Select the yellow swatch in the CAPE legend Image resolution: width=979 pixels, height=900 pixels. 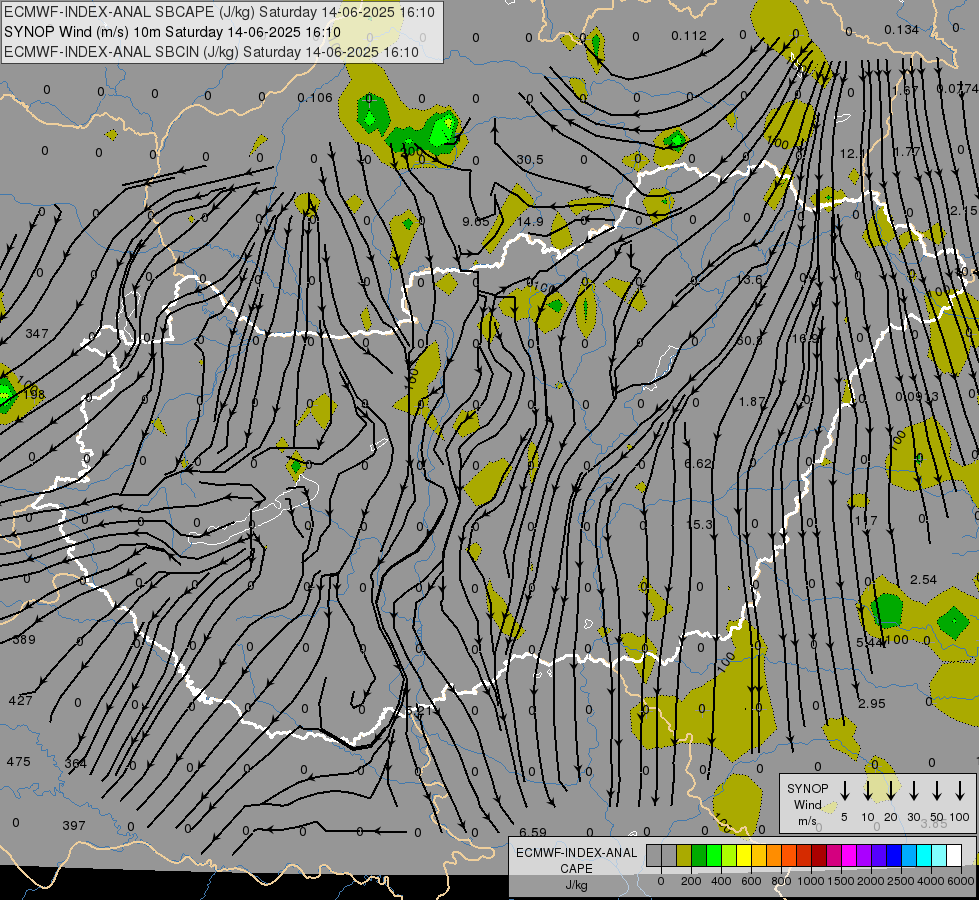coord(744,855)
